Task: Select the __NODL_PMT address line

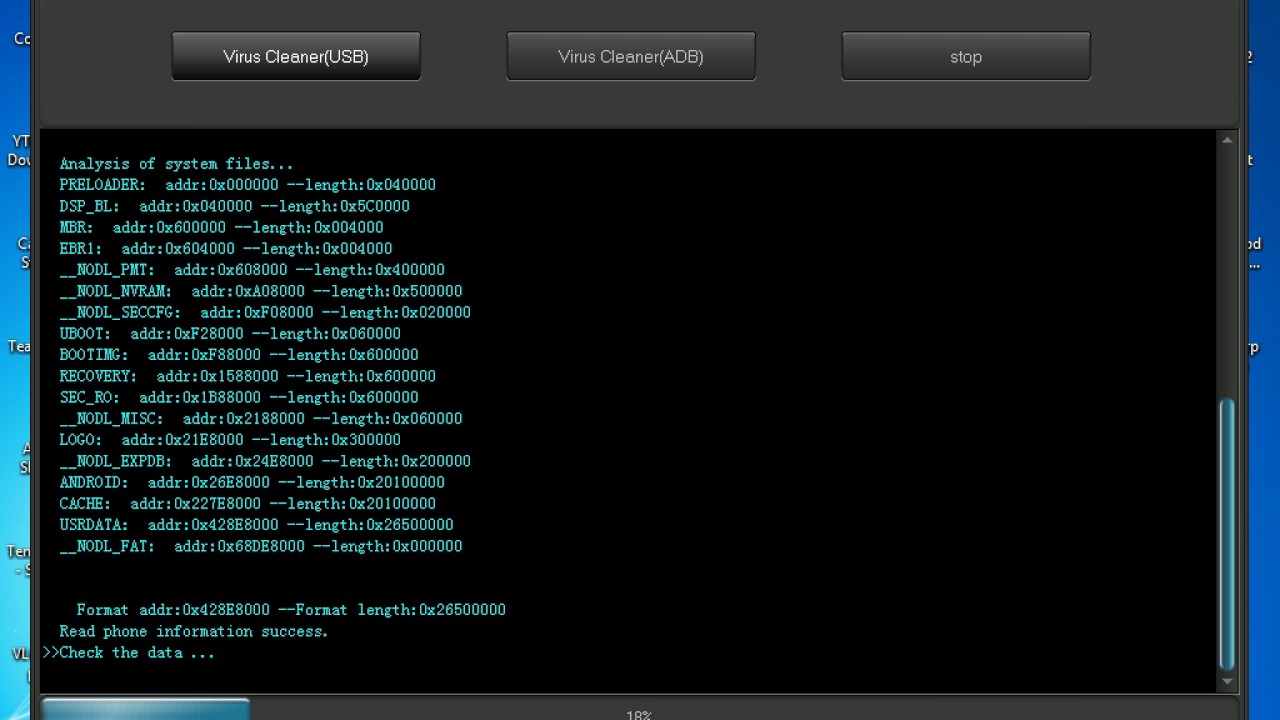Action: click(x=252, y=270)
